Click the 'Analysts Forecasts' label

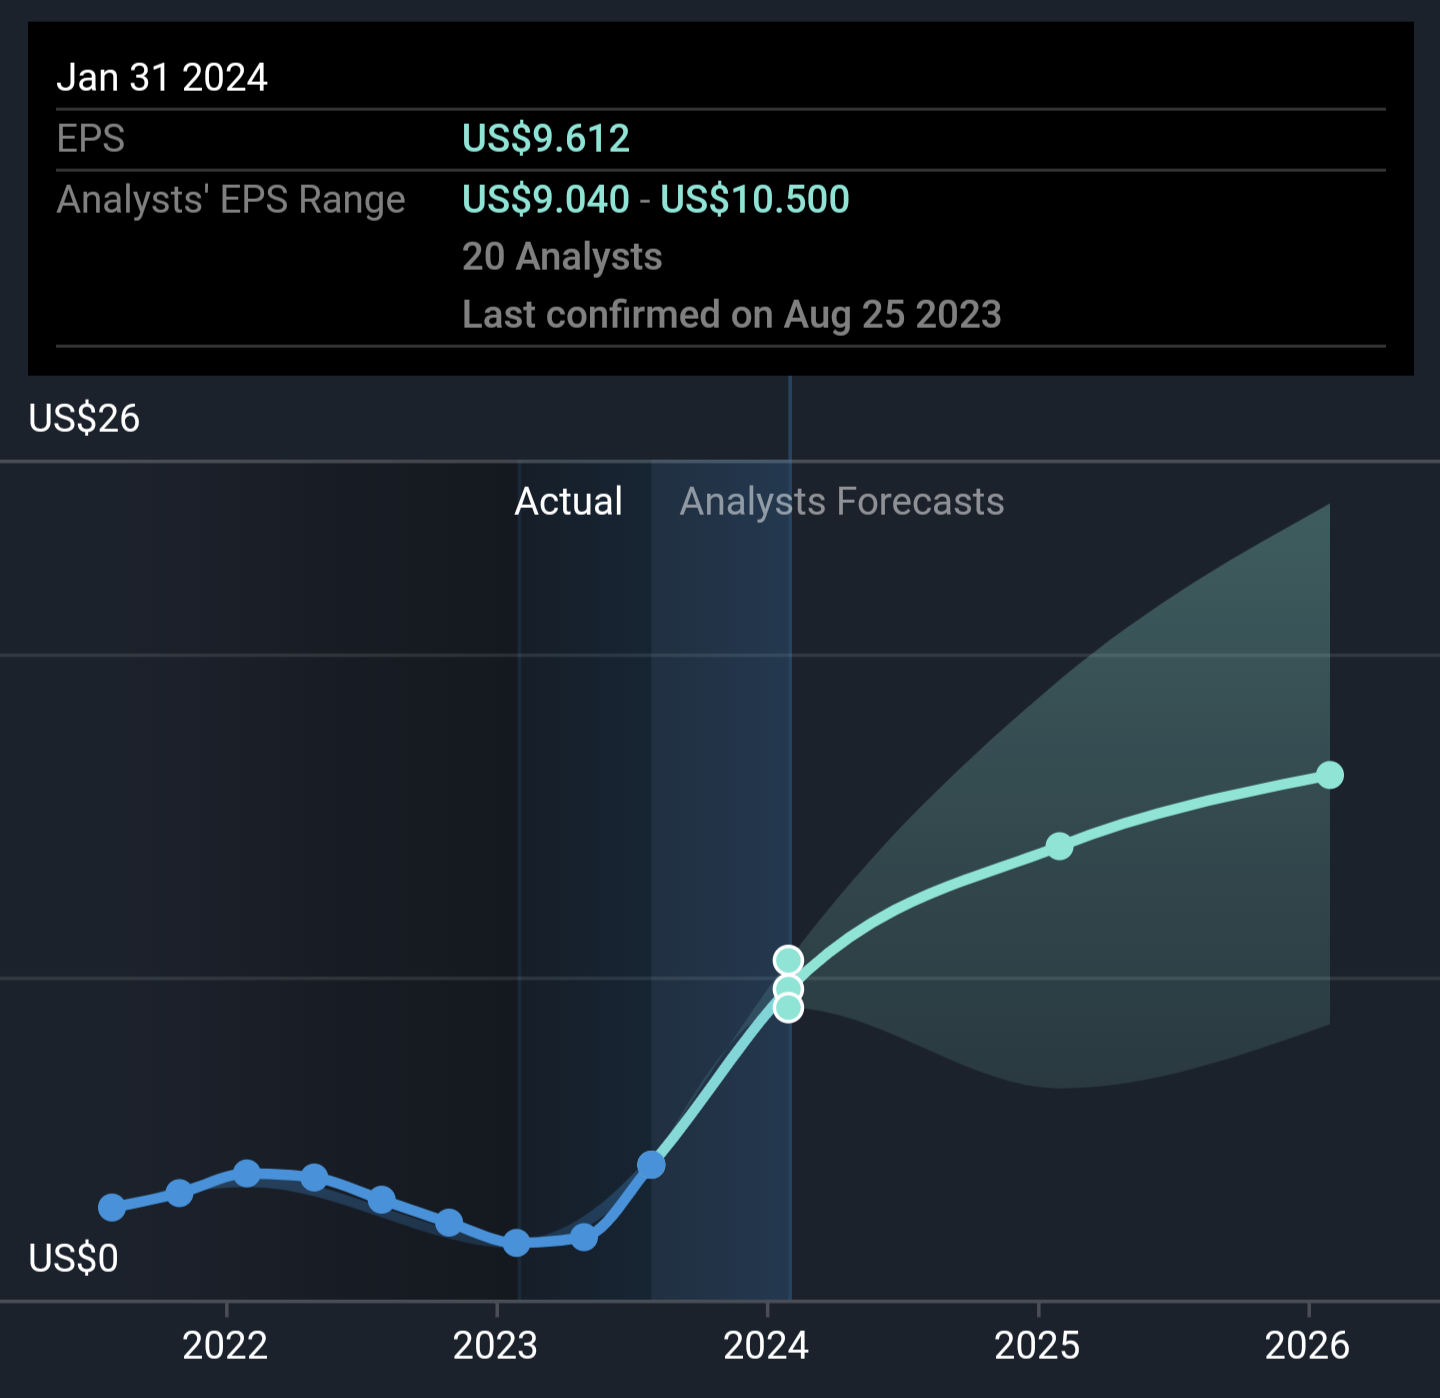coord(841,501)
